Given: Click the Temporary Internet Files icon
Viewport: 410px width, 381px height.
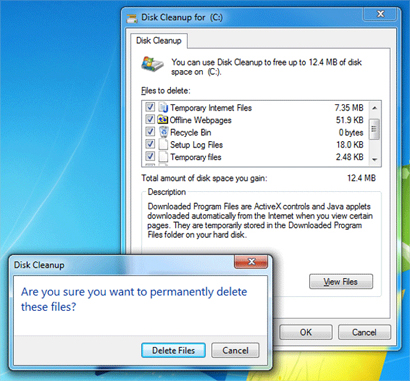Looking at the screenshot, I should point(163,108).
